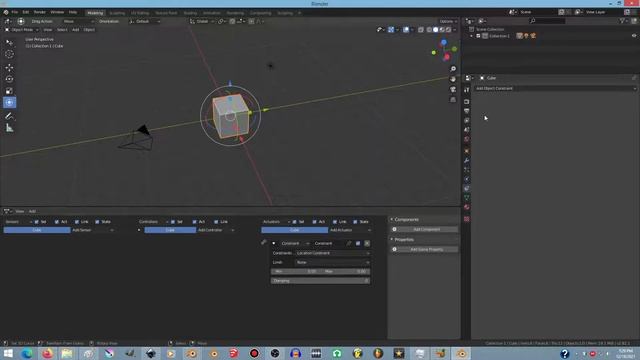The image size is (640, 360).
Task: Click the Controllers Cube object button
Action: (x=170, y=230)
